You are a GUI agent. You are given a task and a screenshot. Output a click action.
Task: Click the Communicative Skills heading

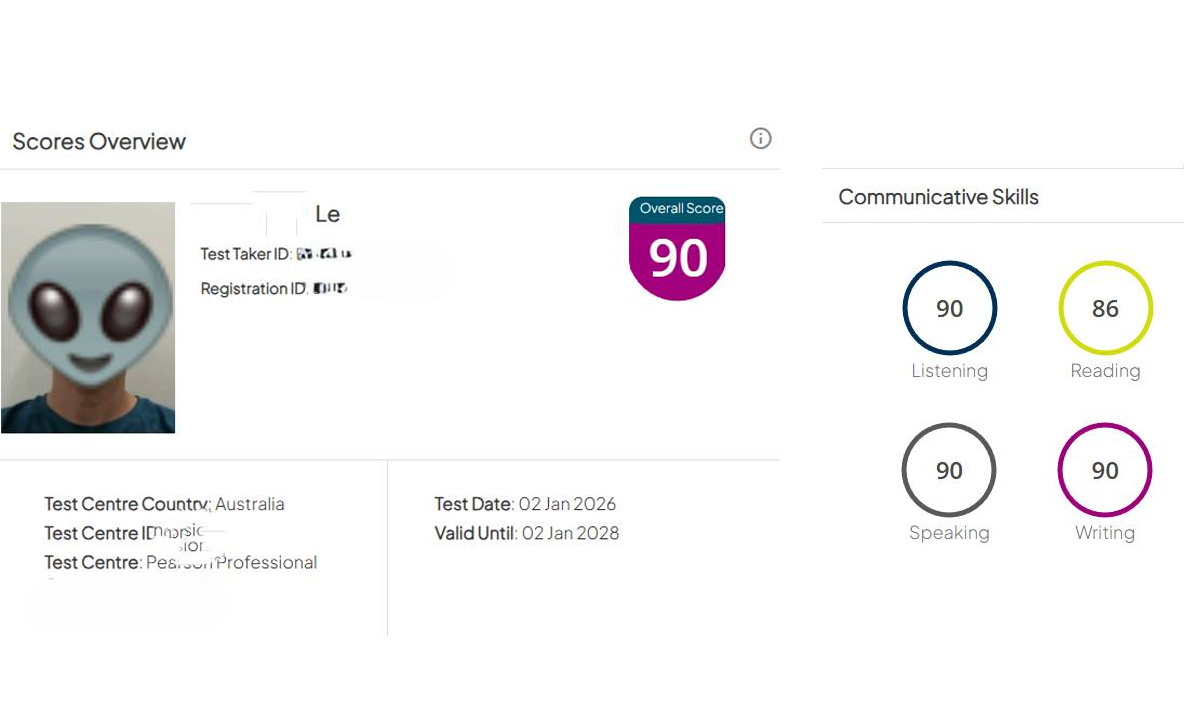(x=938, y=197)
